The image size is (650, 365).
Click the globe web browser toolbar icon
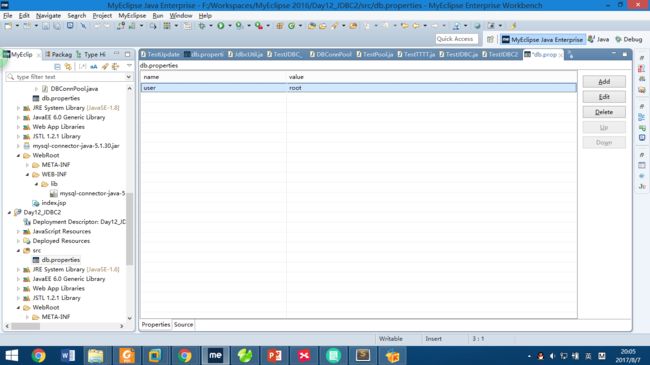[478, 26]
